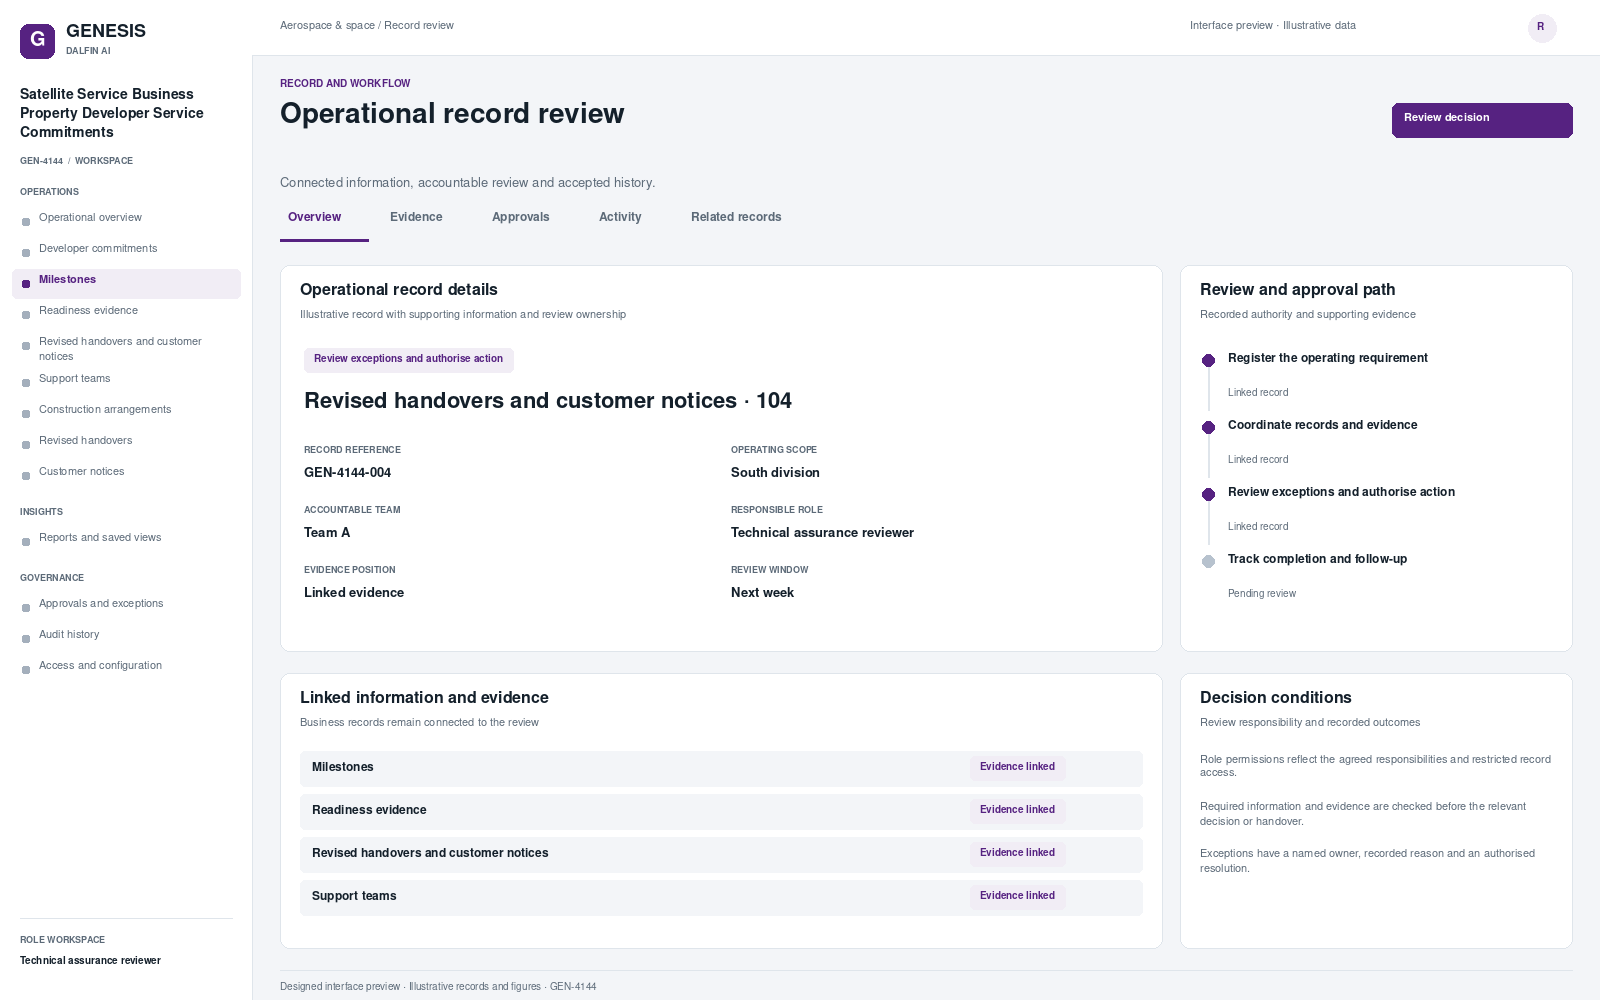This screenshot has height=1000, width=1600.
Task: Click Review exceptions step marker in approval path
Action: pos(1208,494)
